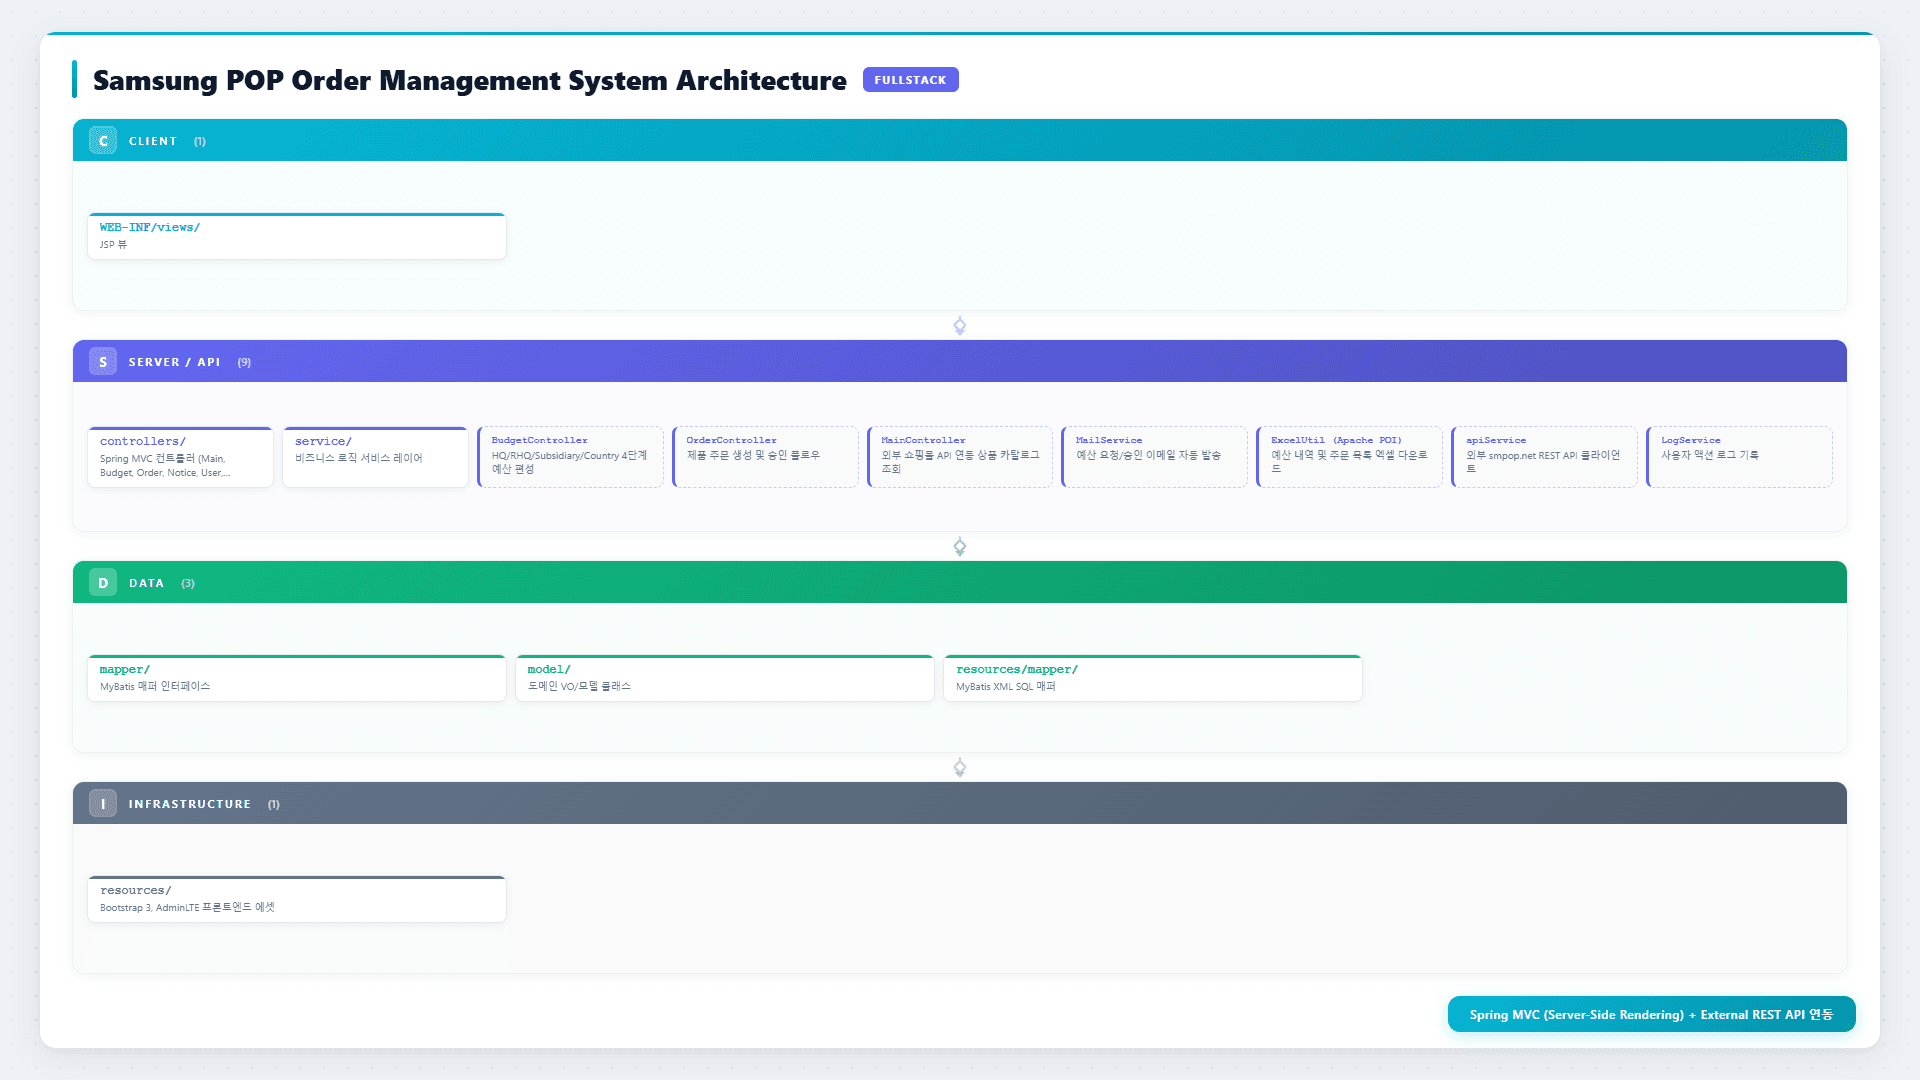Click the Server/API layer 'S' icon
The height and width of the screenshot is (1080, 1920).
(x=103, y=362)
